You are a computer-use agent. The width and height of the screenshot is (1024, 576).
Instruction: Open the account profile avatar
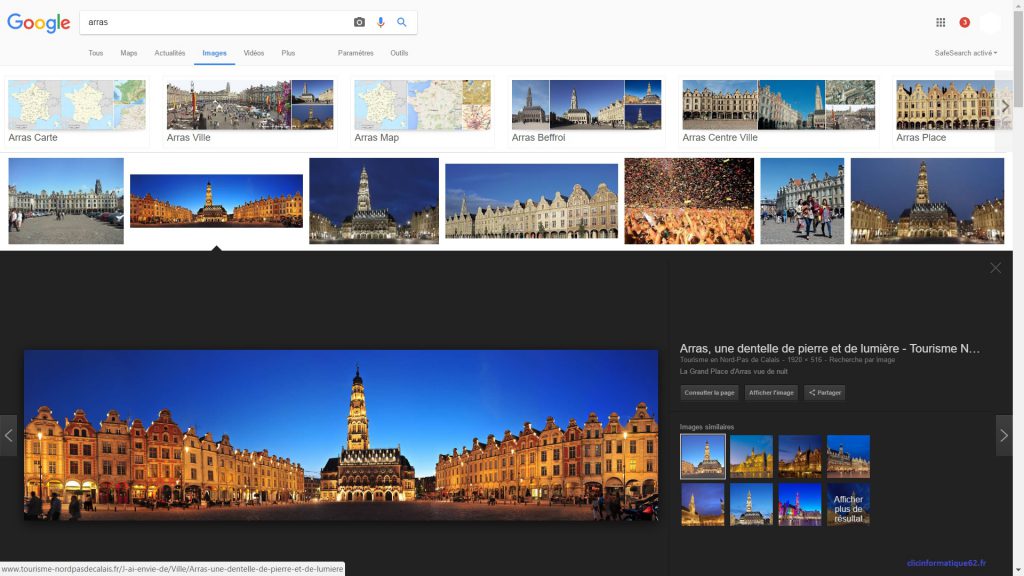pos(990,23)
